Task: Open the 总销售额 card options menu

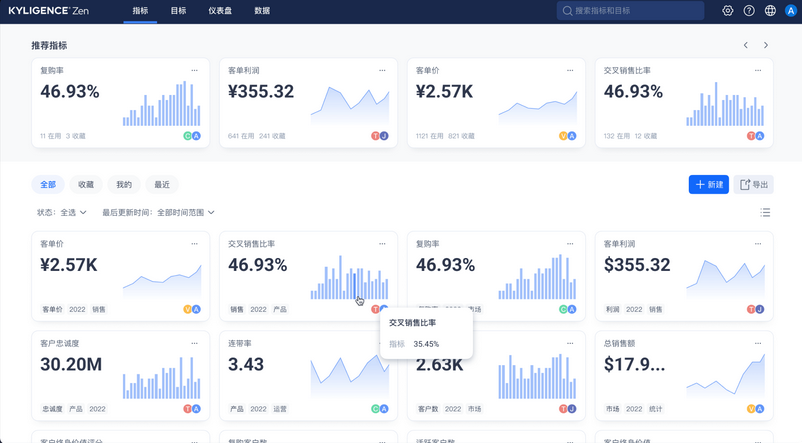Action: tap(757, 344)
